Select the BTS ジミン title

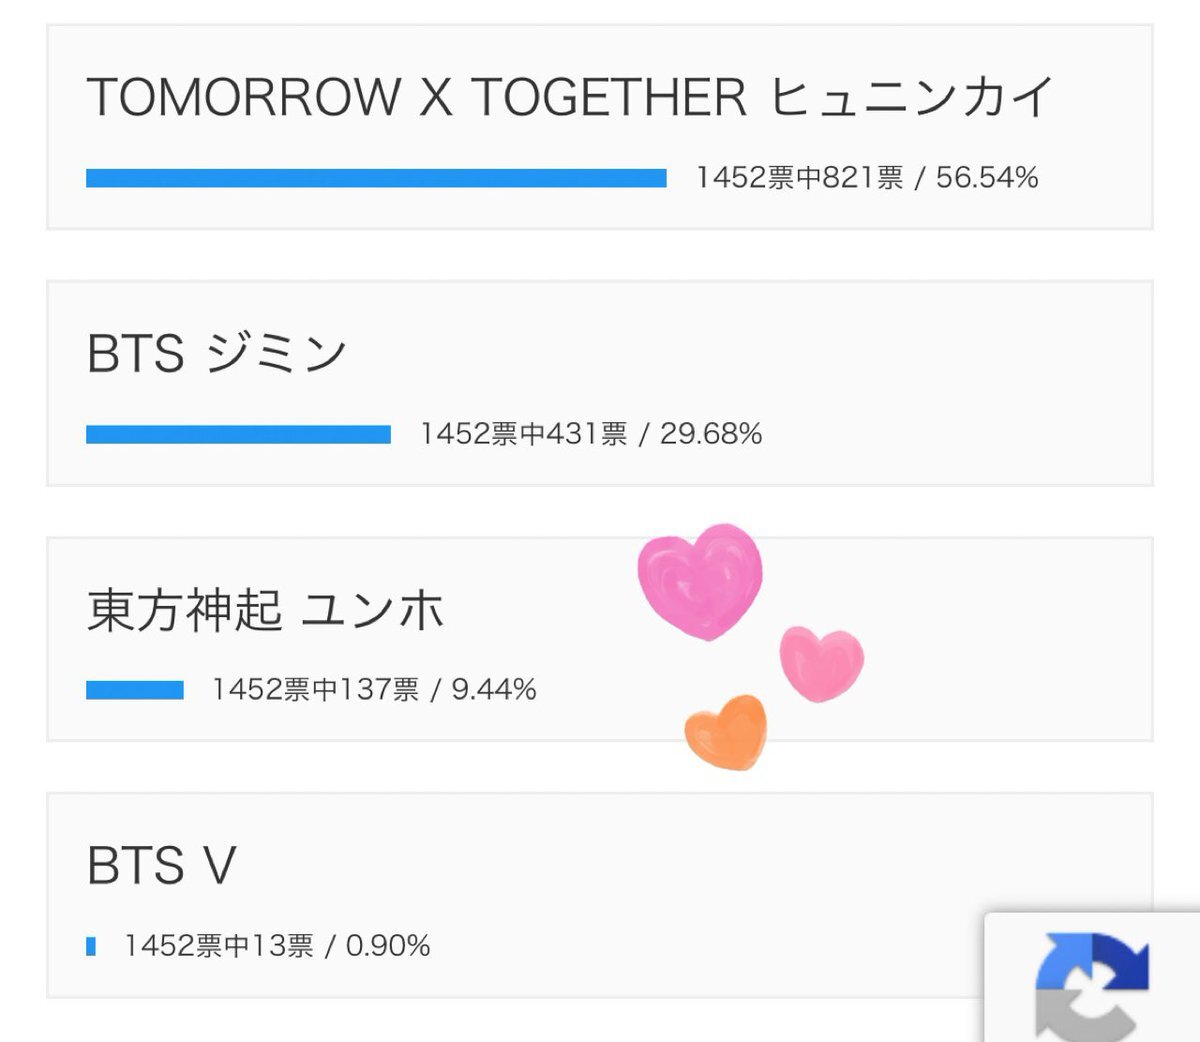(x=217, y=353)
